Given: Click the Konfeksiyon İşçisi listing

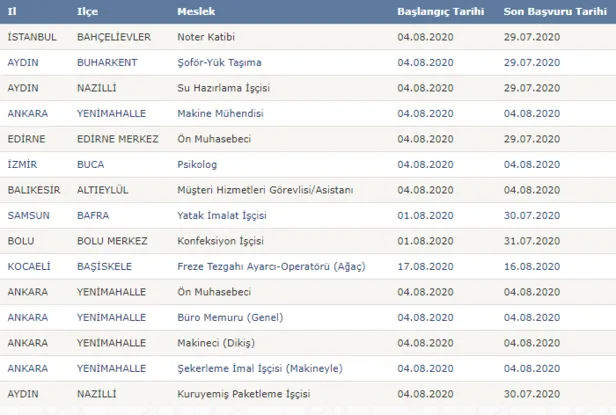Looking at the screenshot, I should click(x=222, y=241).
